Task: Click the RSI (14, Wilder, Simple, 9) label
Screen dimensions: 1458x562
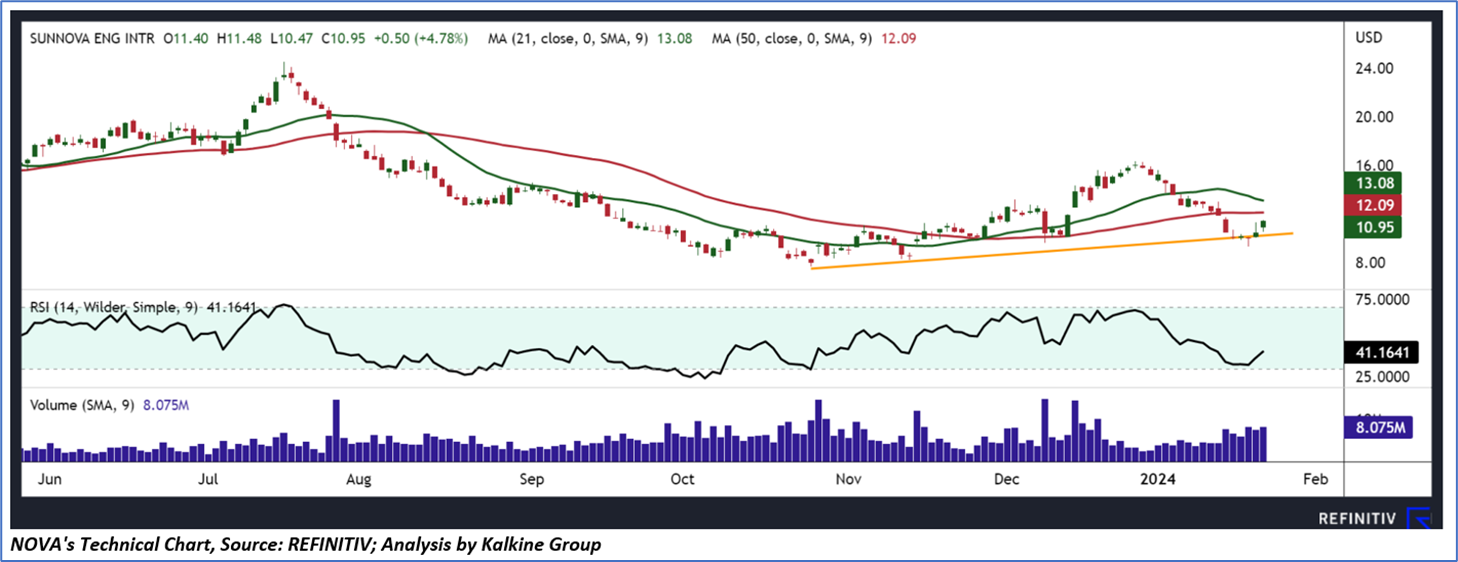Action: [x=113, y=310]
